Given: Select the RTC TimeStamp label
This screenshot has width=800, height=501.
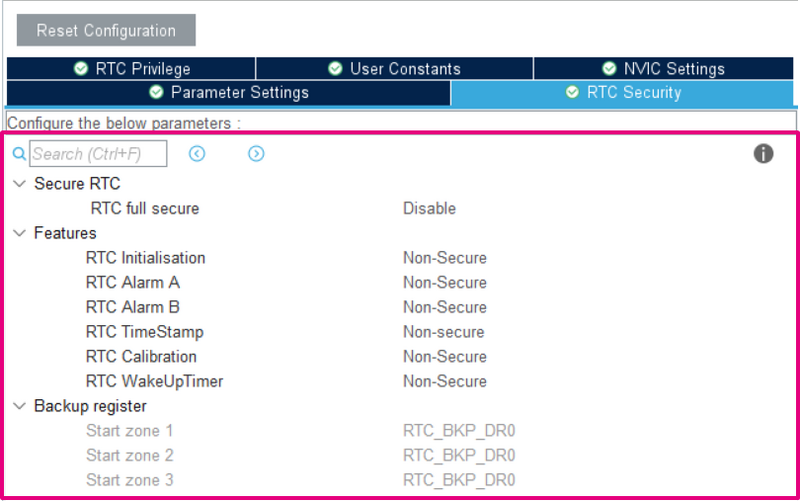Looking at the screenshot, I should pyautogui.click(x=144, y=332).
